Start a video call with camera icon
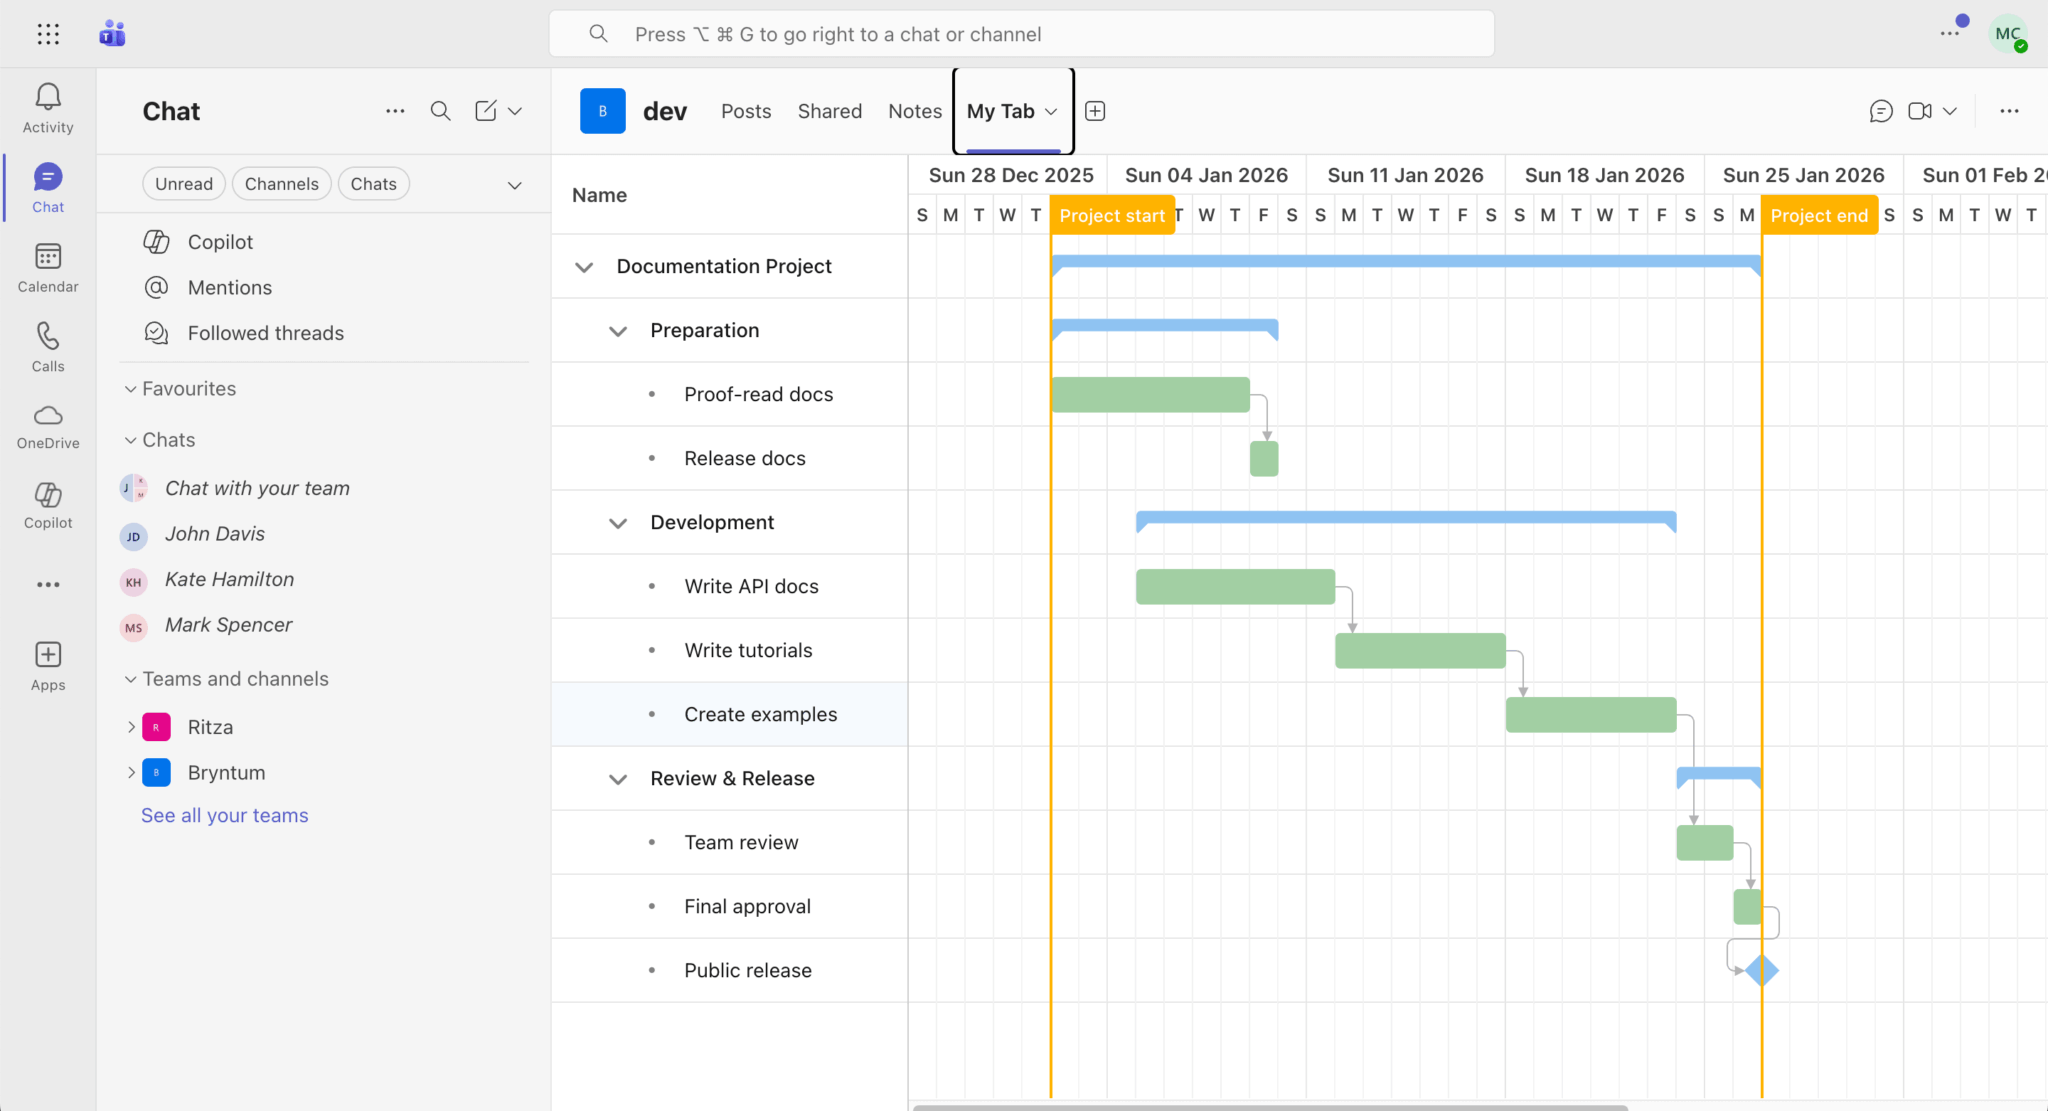The width and height of the screenshot is (2048, 1111). coord(1919,111)
